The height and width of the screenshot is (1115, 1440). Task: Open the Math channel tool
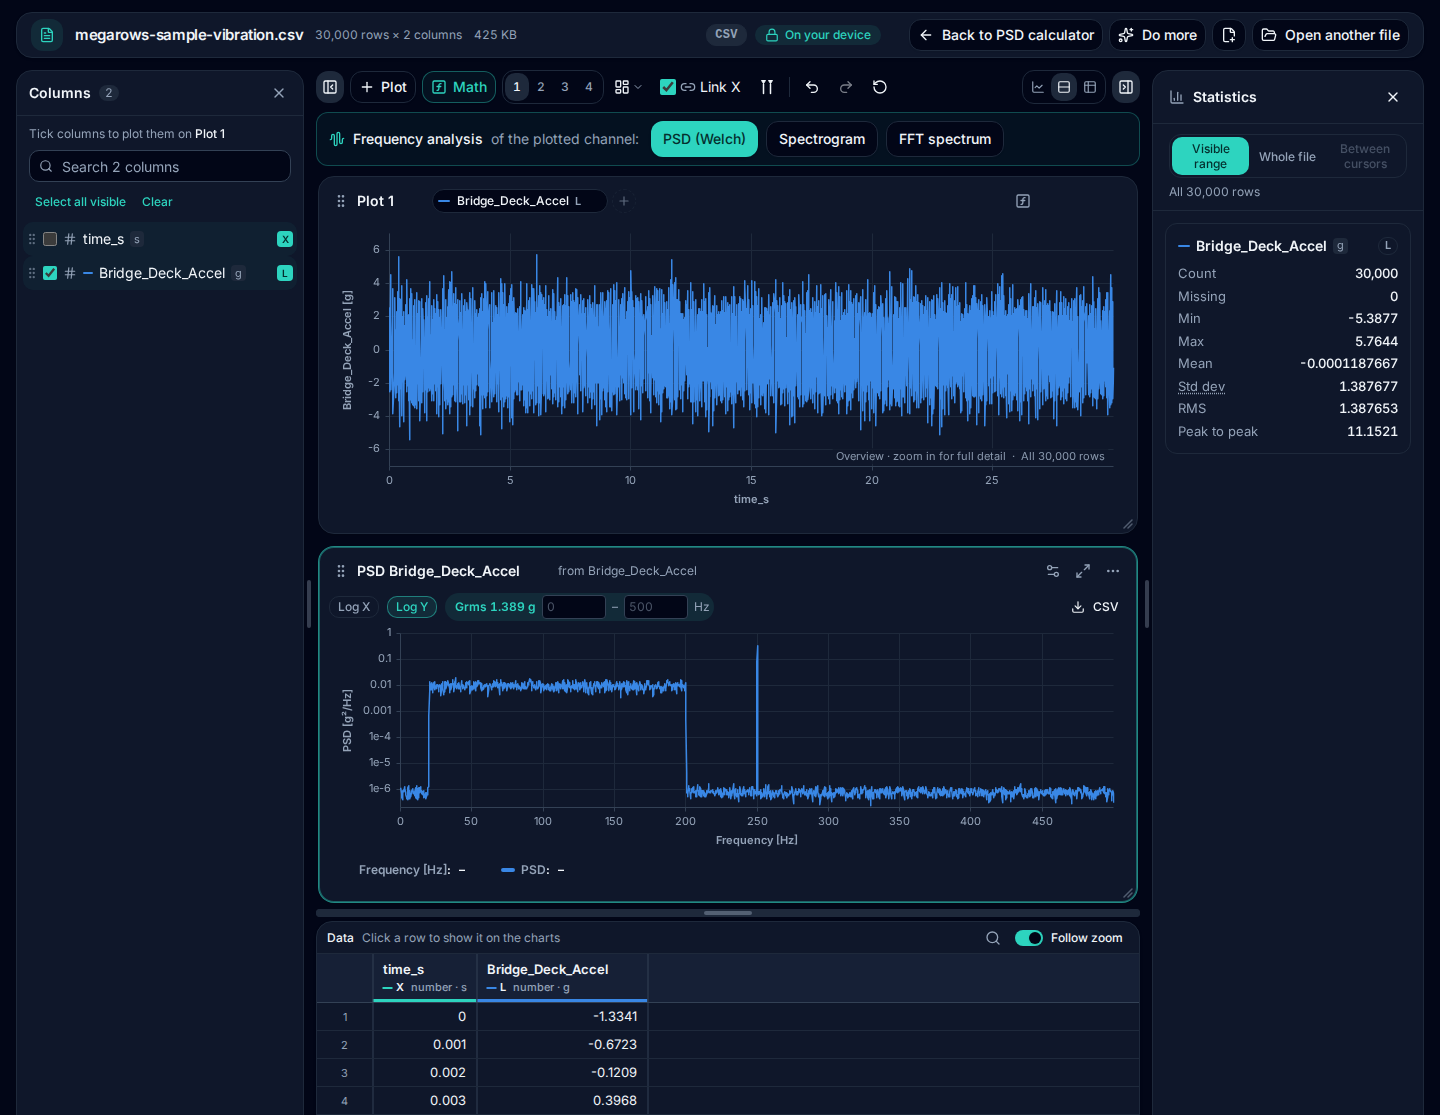(459, 87)
